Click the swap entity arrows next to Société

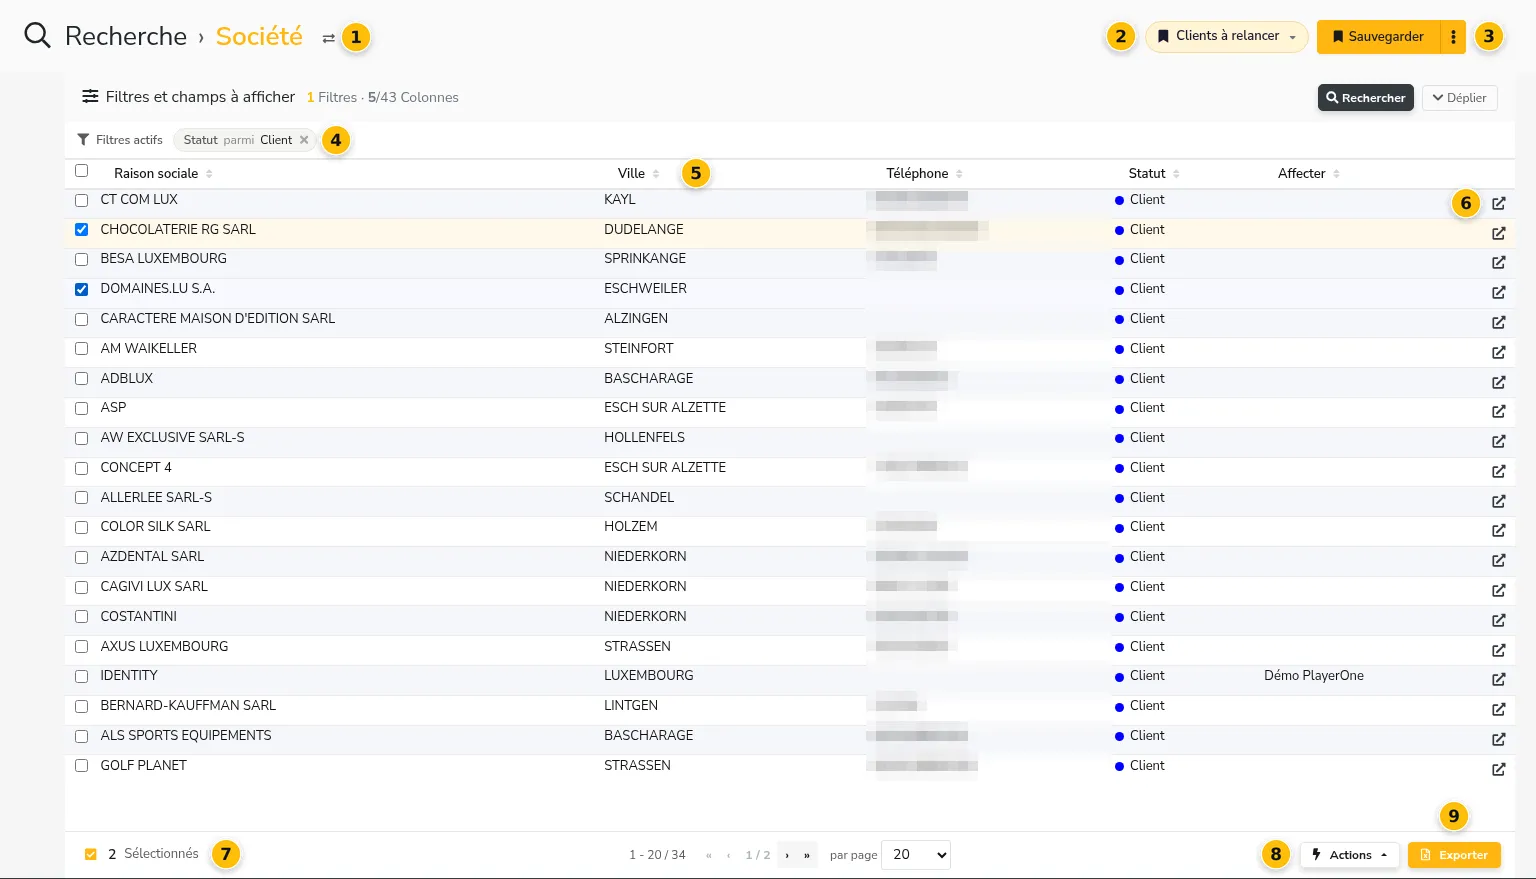328,38
